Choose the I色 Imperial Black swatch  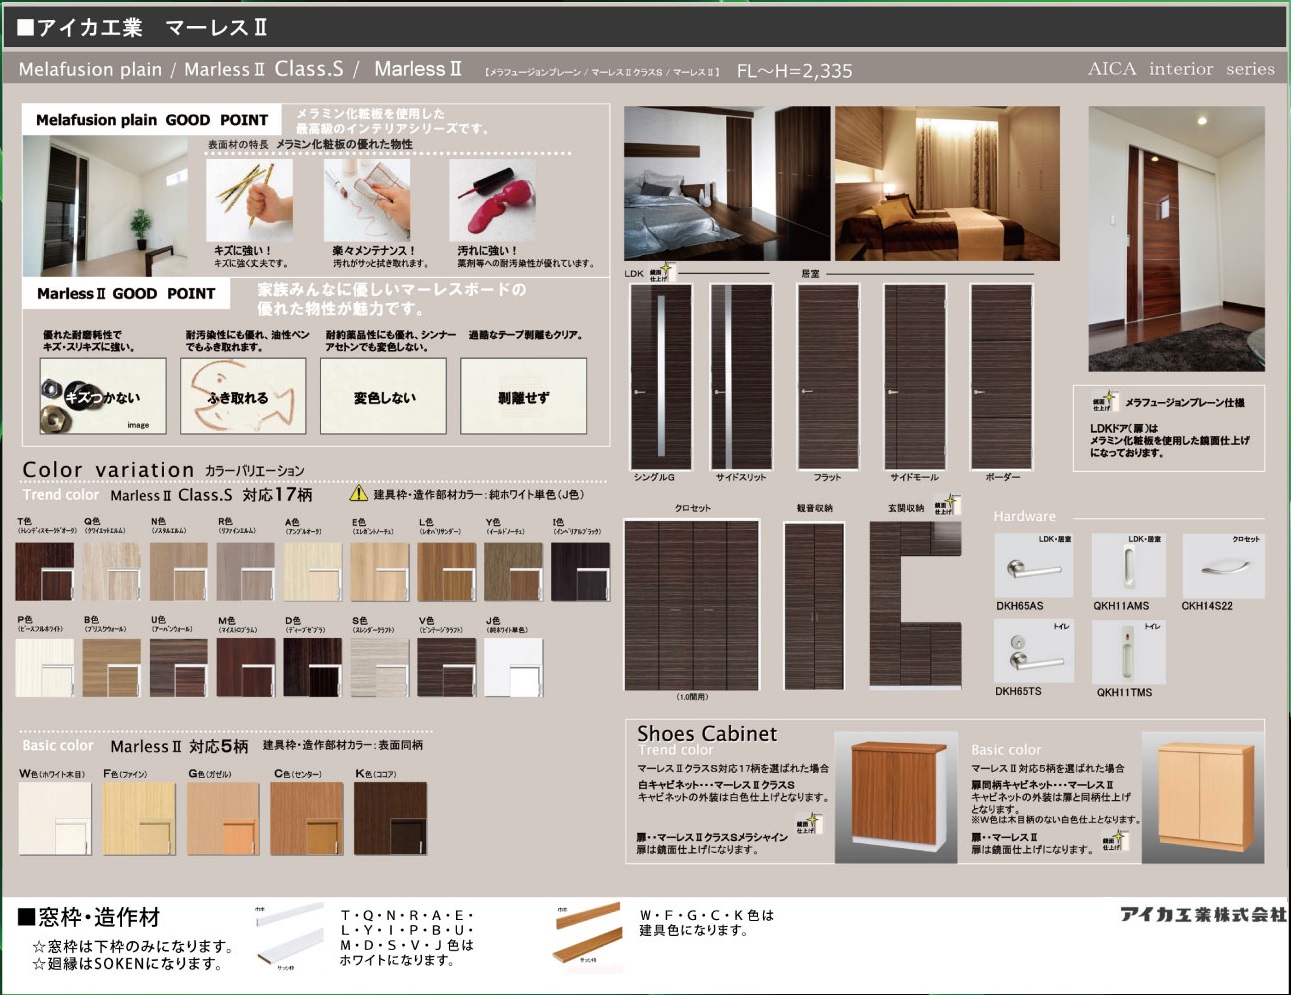click(580, 571)
